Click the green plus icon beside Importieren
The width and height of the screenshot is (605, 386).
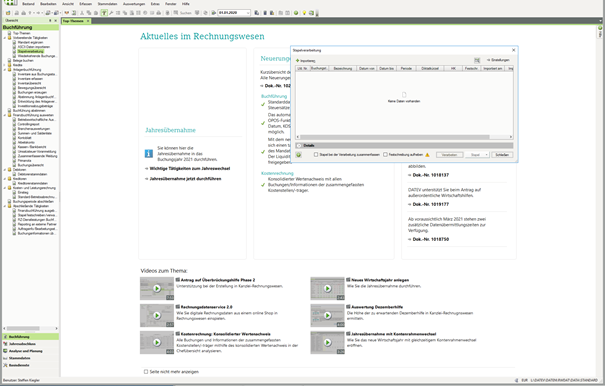297,61
